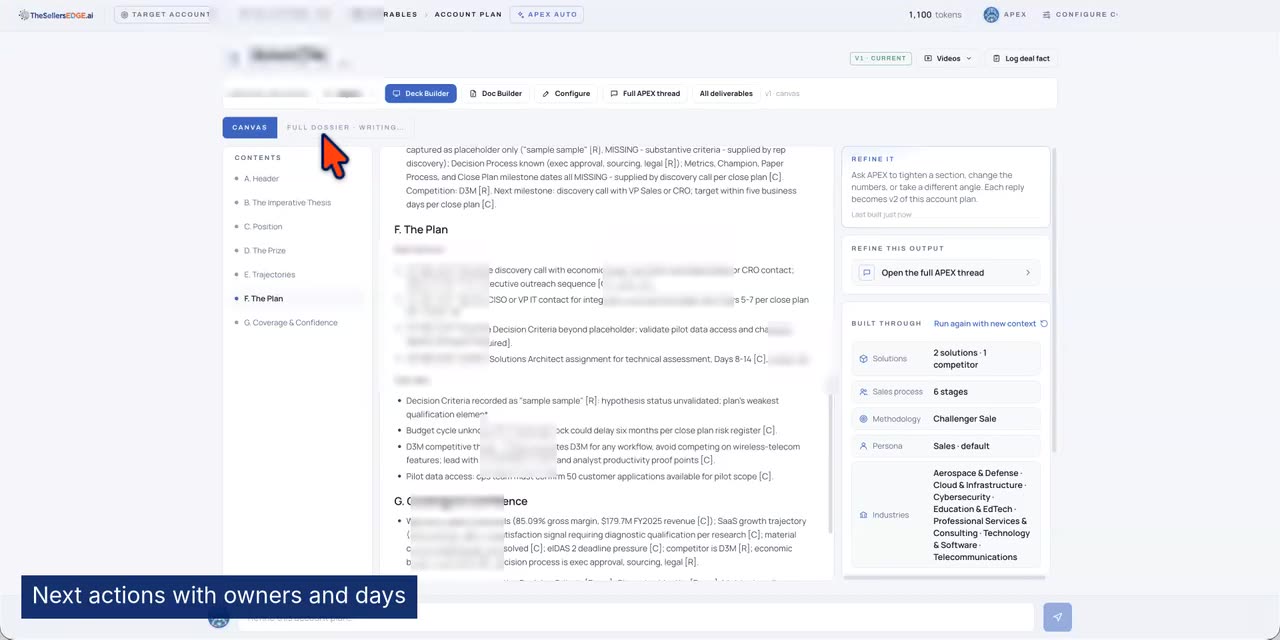This screenshot has height=640, width=1280.
Task: Click the Challenger Sale value
Action: click(x=965, y=419)
